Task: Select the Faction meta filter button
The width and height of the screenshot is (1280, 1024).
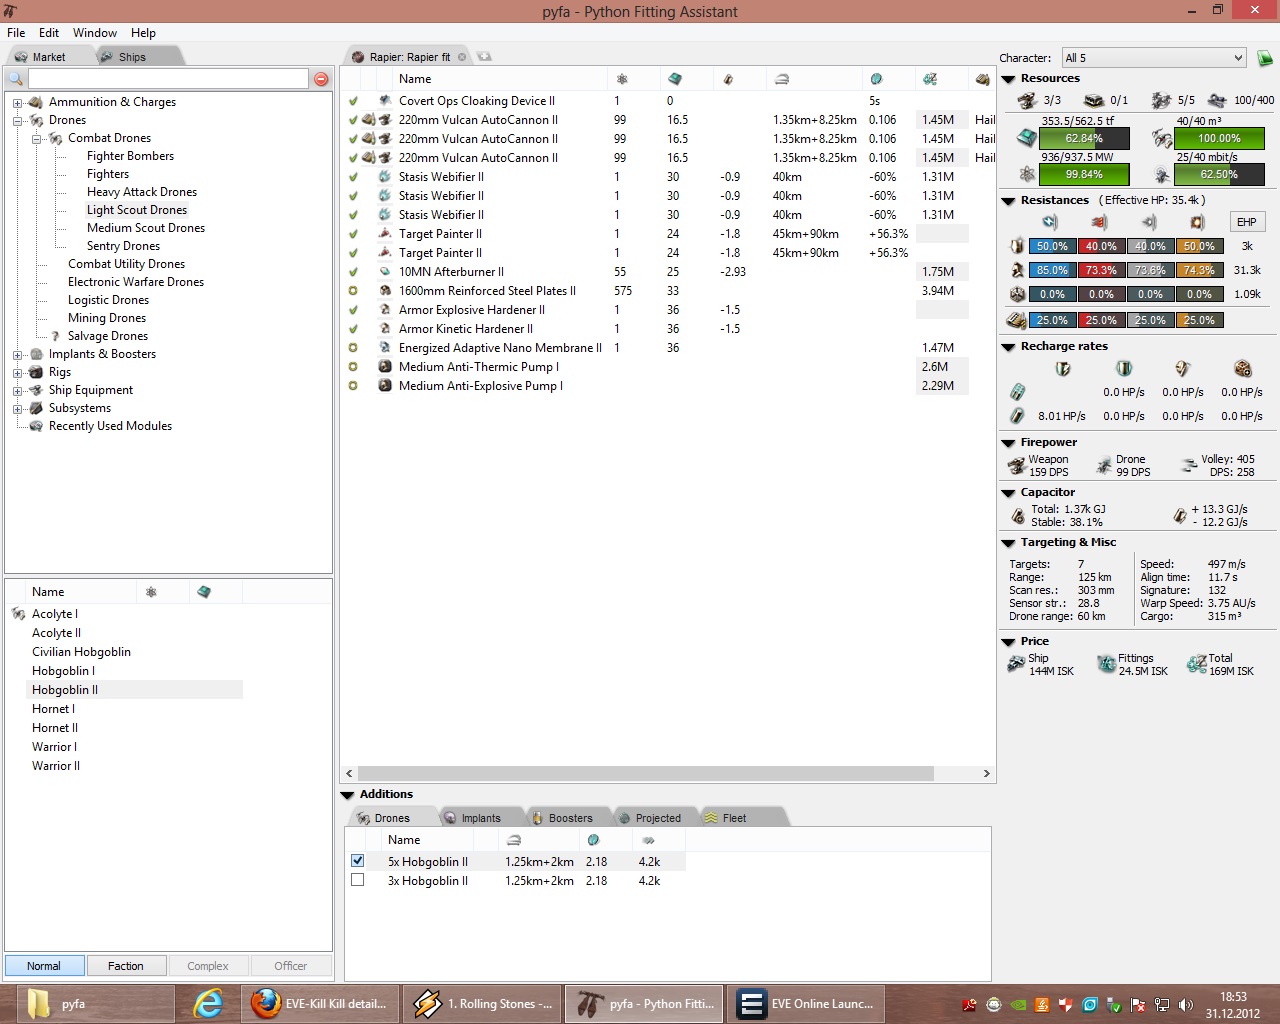Action: (125, 966)
